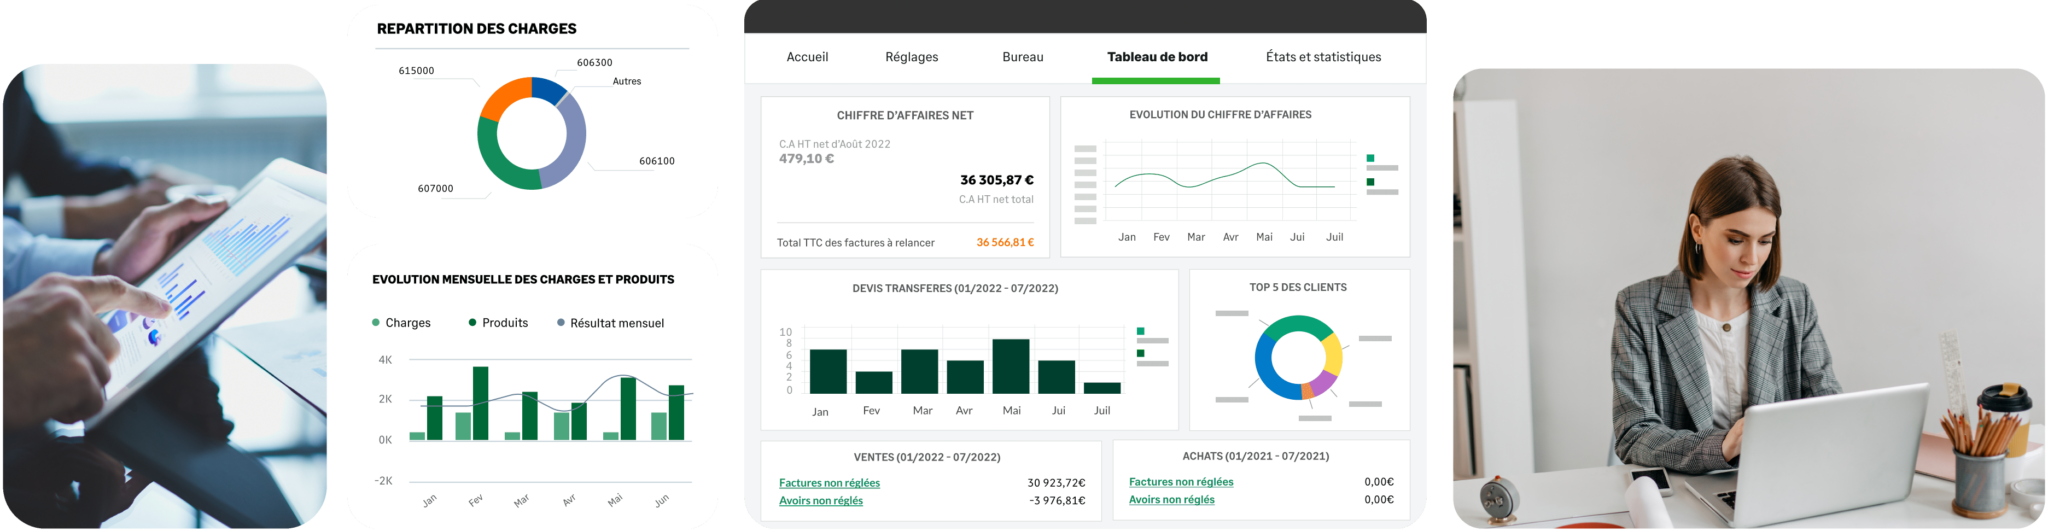Screen dimensions: 2048x531
Task: Switch to the Réglages tab
Action: (x=911, y=57)
